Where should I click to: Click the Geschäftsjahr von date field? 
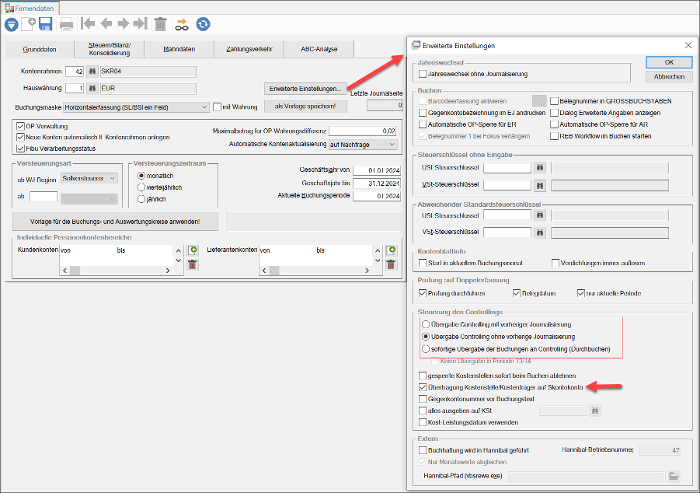tap(377, 171)
